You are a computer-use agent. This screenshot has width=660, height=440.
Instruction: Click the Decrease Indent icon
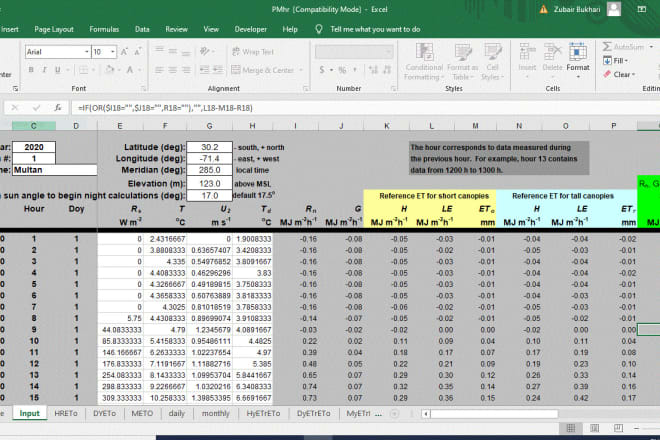coord(205,70)
